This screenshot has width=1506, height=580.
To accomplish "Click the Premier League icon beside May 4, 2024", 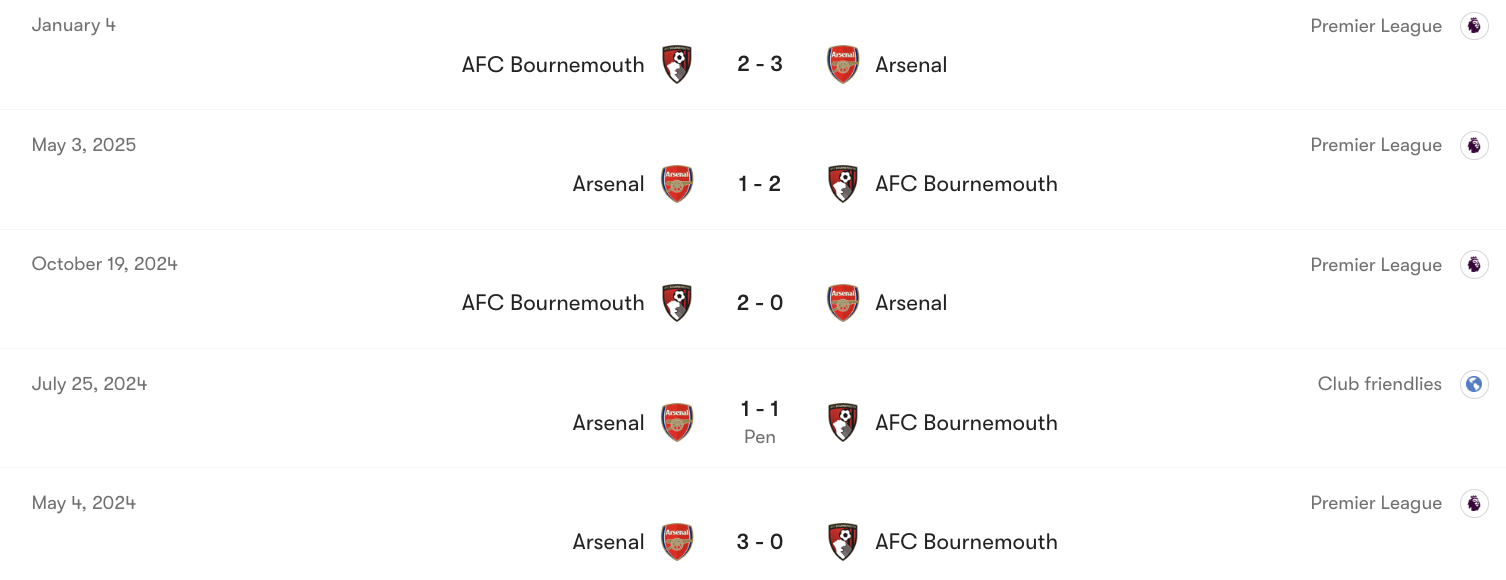I will pyautogui.click(x=1474, y=503).
